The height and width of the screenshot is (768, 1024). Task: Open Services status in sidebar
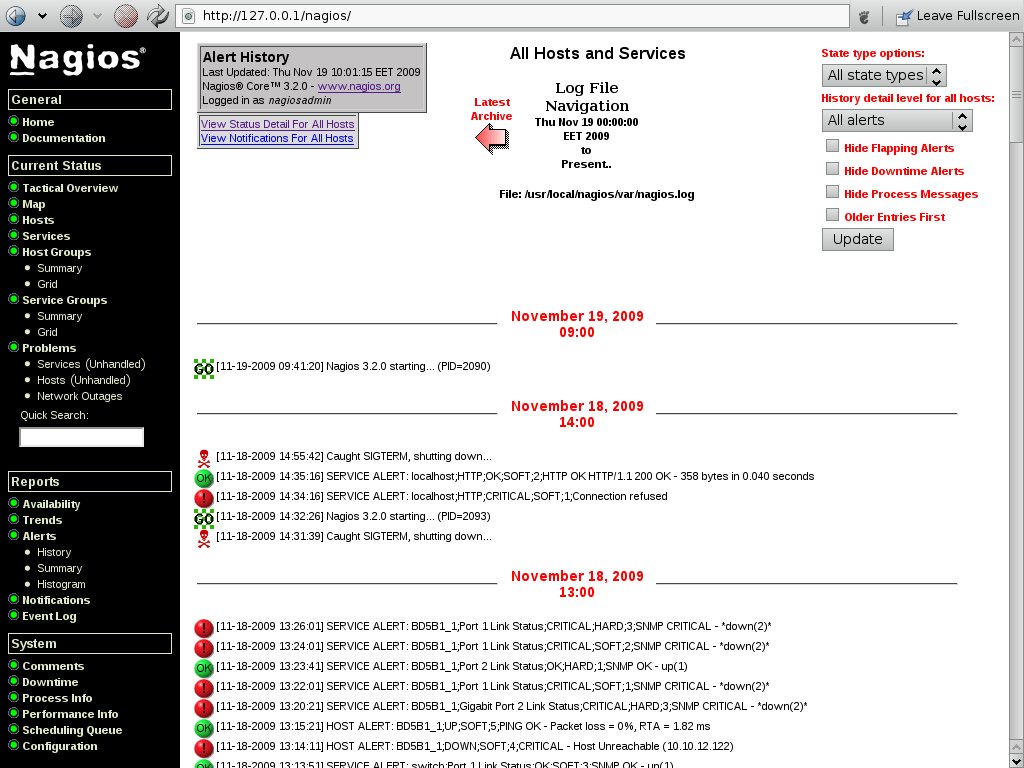coord(46,236)
